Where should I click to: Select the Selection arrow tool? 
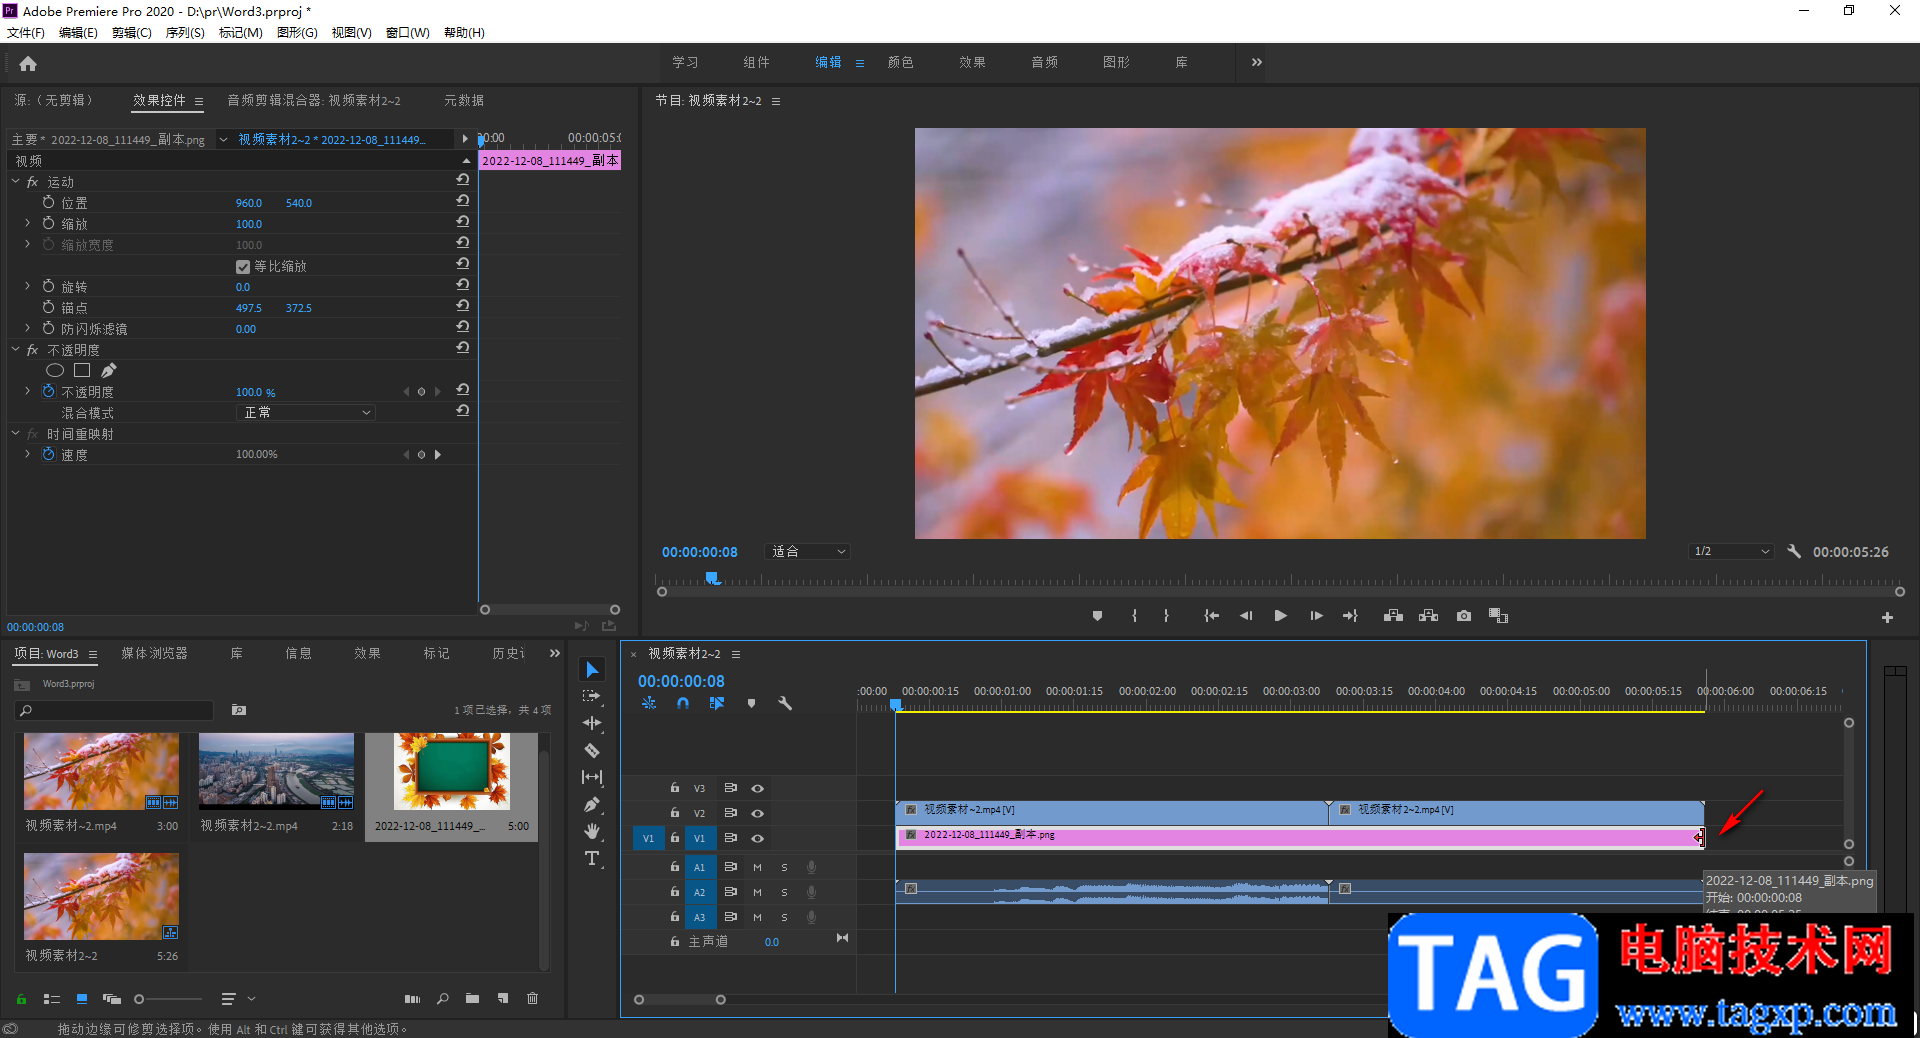click(x=592, y=670)
